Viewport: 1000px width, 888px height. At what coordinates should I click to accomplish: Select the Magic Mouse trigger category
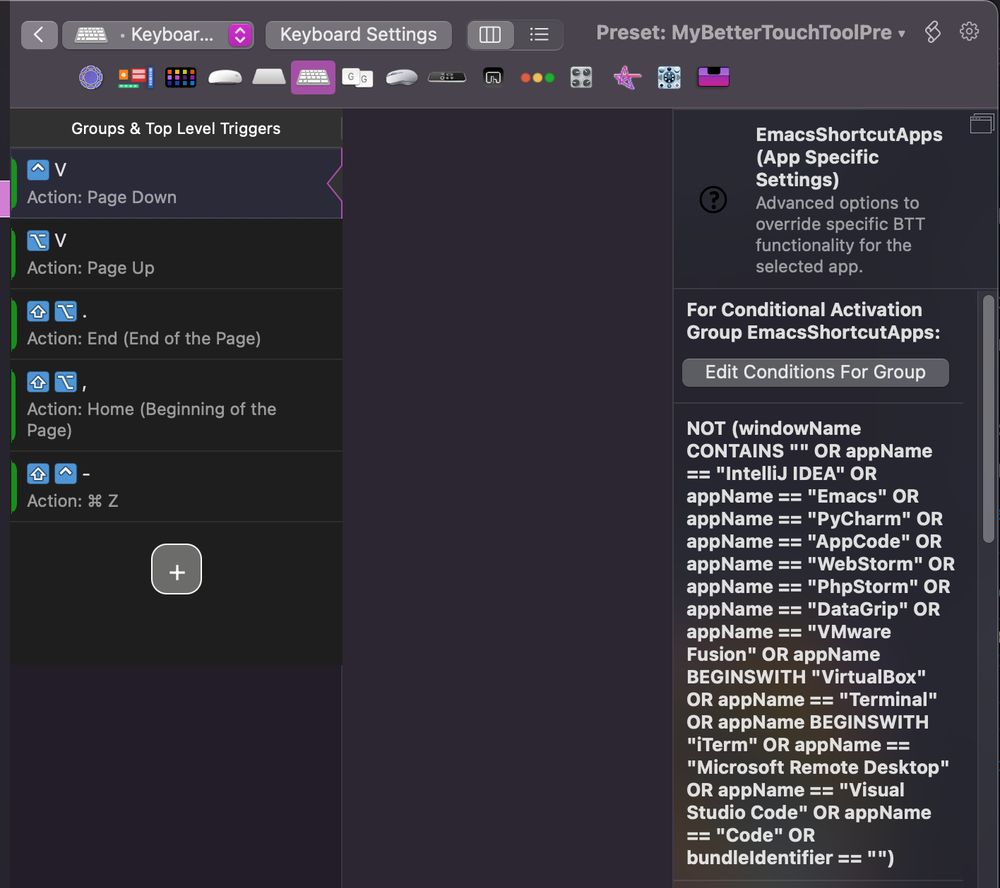(224, 77)
